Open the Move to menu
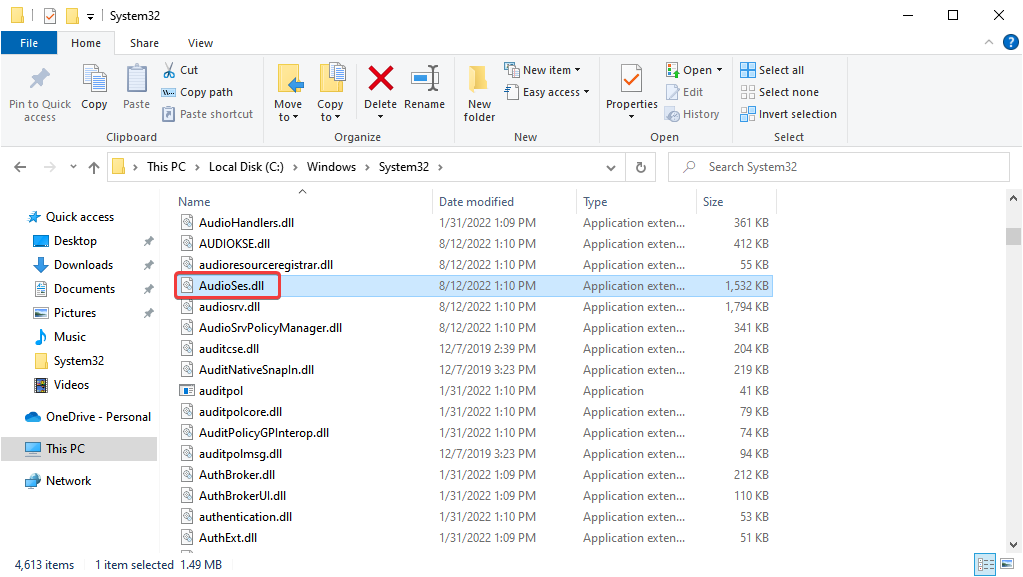 point(288,93)
